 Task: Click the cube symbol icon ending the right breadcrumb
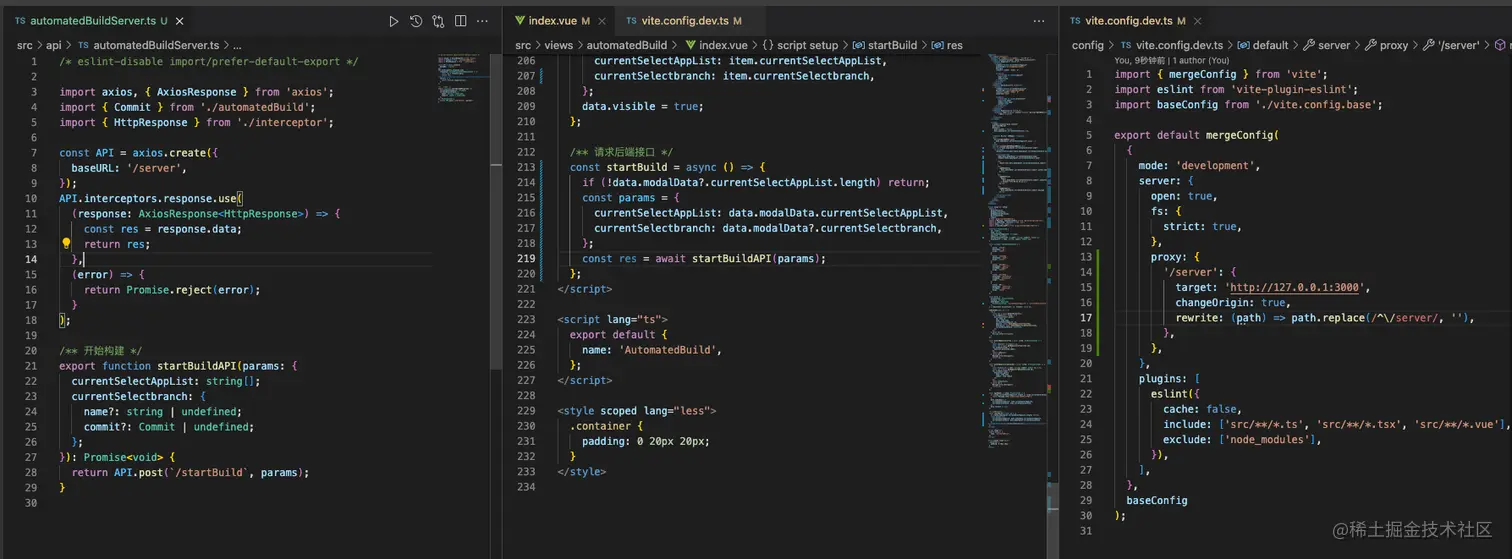click(x=1501, y=45)
